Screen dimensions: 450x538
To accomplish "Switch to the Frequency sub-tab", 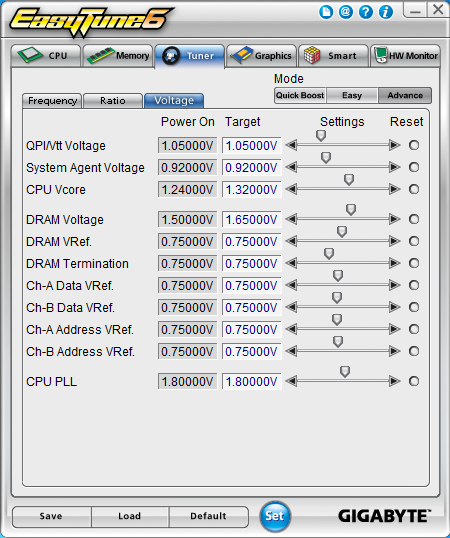I will 52,101.
